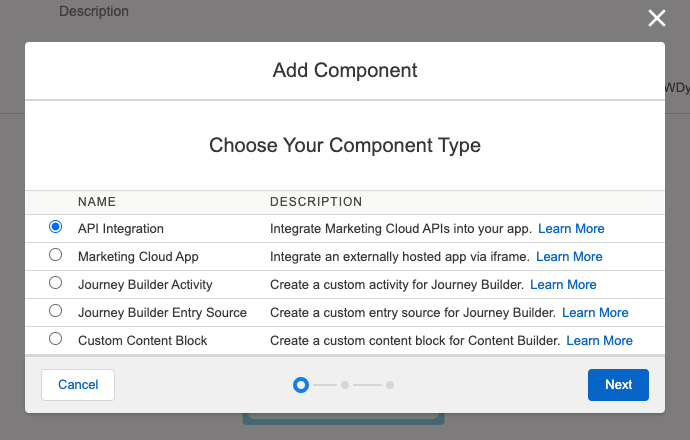Click the second step progress dot
Viewport: 690px width, 440px height.
[x=345, y=385]
